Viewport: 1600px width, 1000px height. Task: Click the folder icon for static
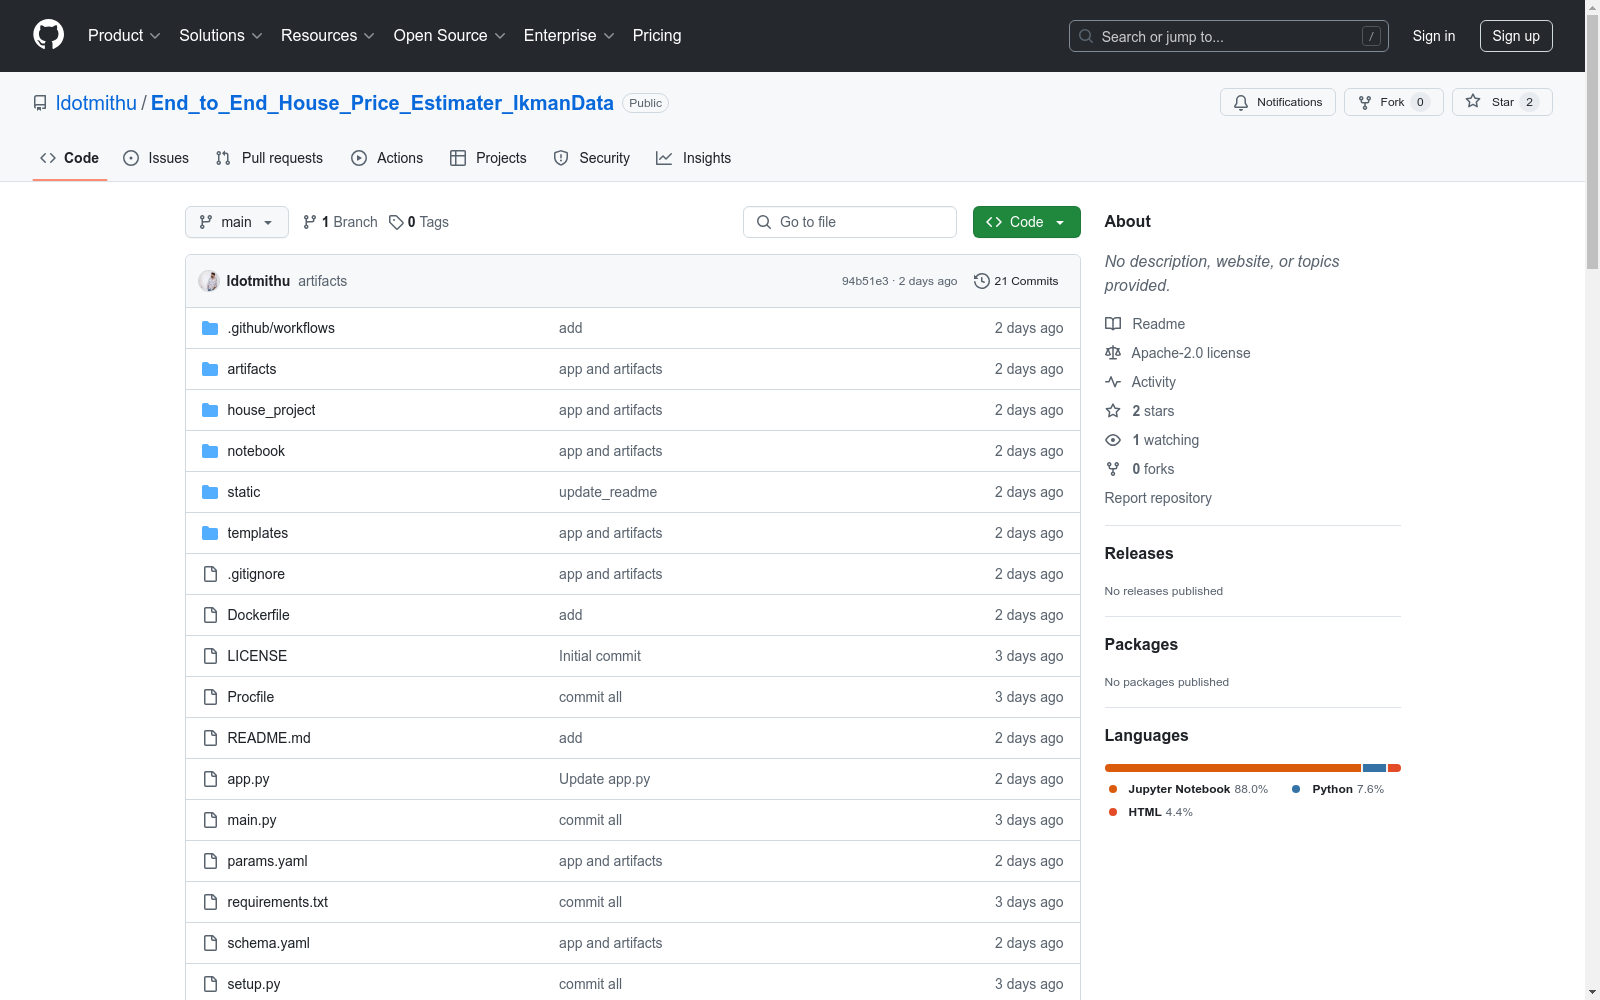click(210, 492)
